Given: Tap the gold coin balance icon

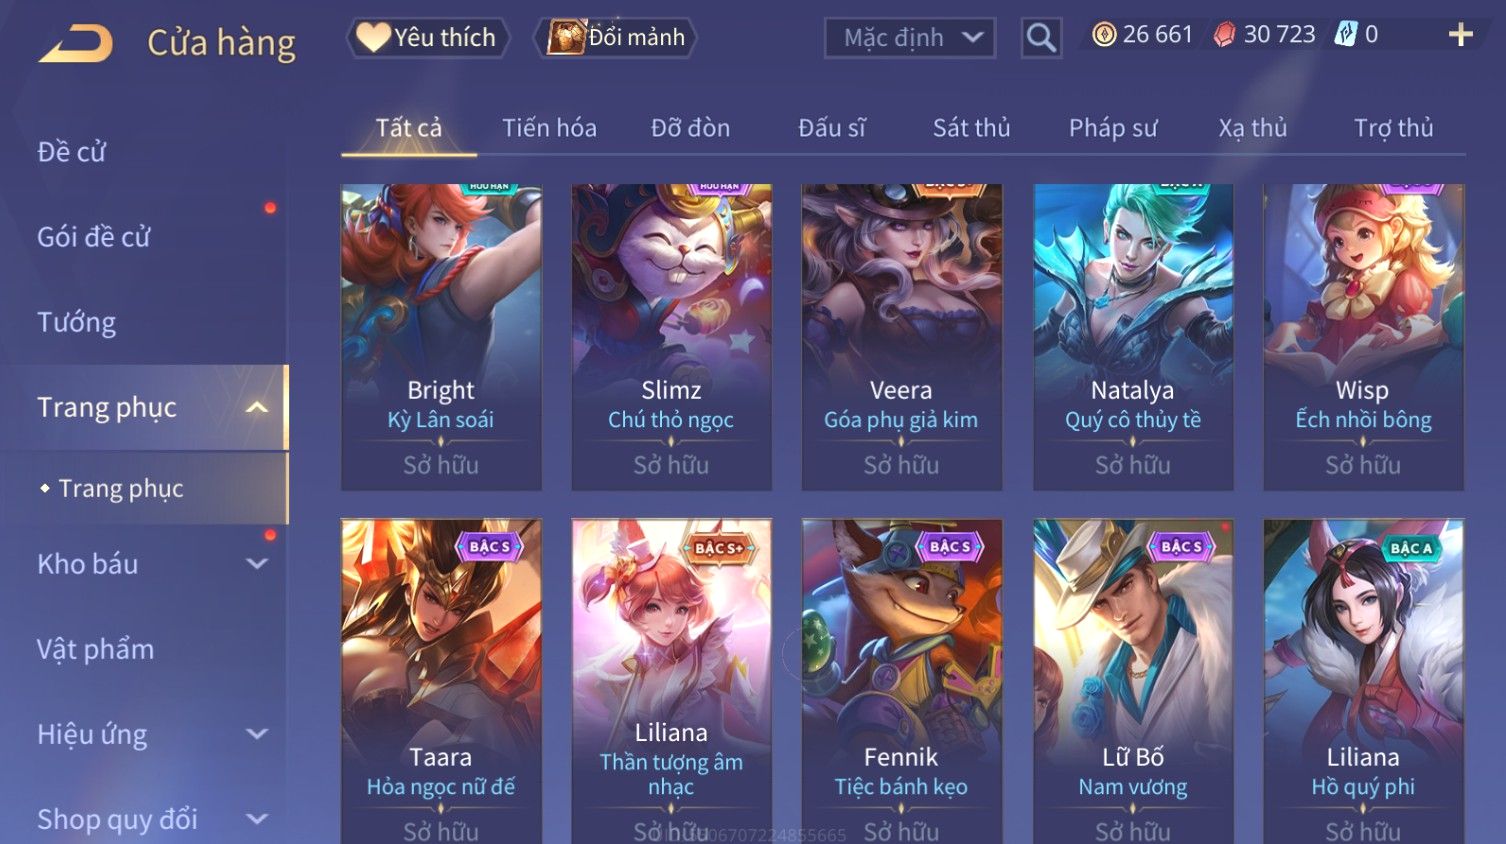Looking at the screenshot, I should (x=1103, y=35).
